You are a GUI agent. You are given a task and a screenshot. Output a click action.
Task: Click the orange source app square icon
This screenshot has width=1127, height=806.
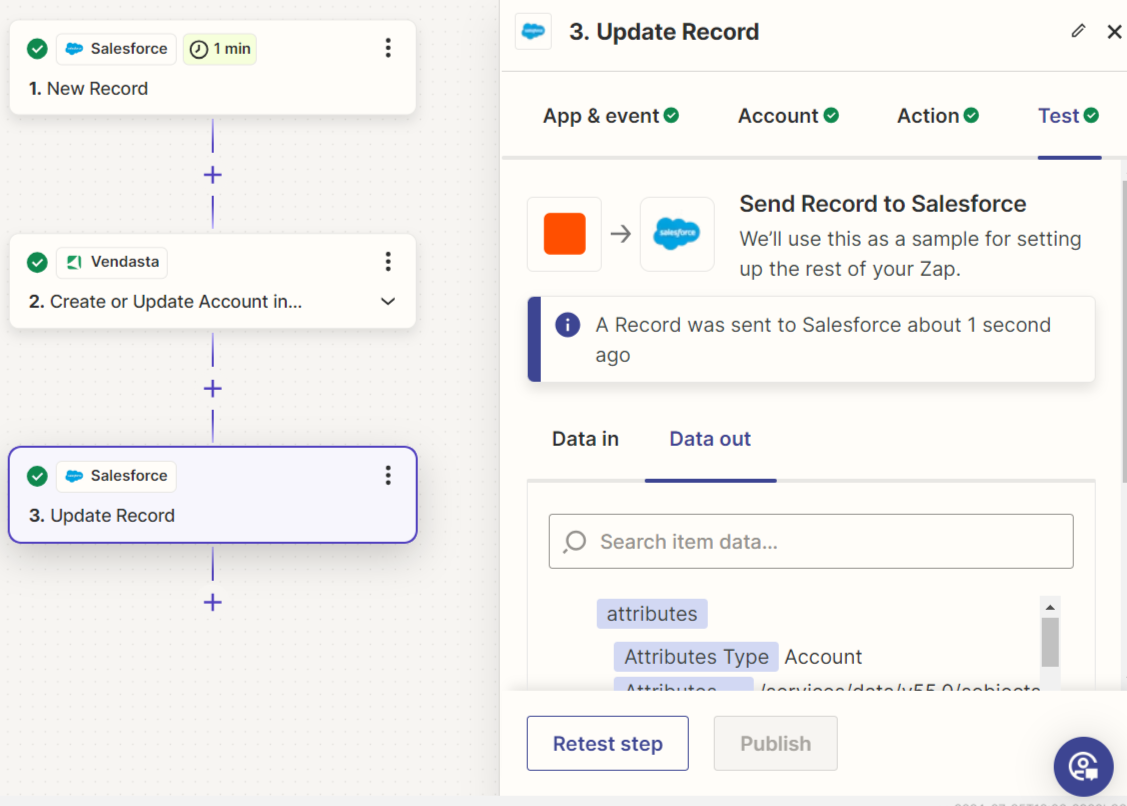565,234
